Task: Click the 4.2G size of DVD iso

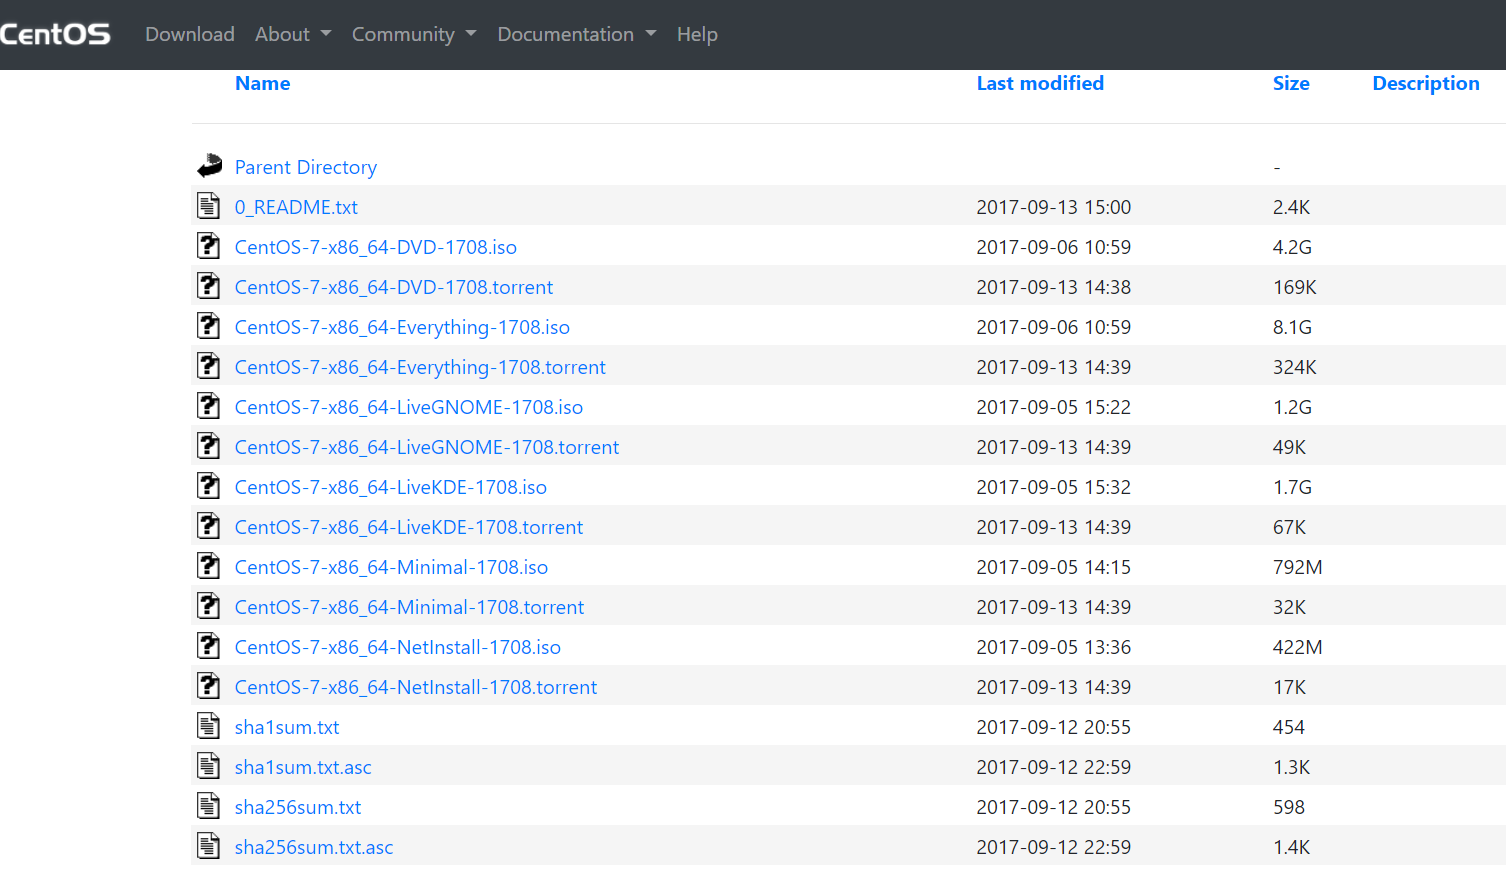Action: 1292,247
